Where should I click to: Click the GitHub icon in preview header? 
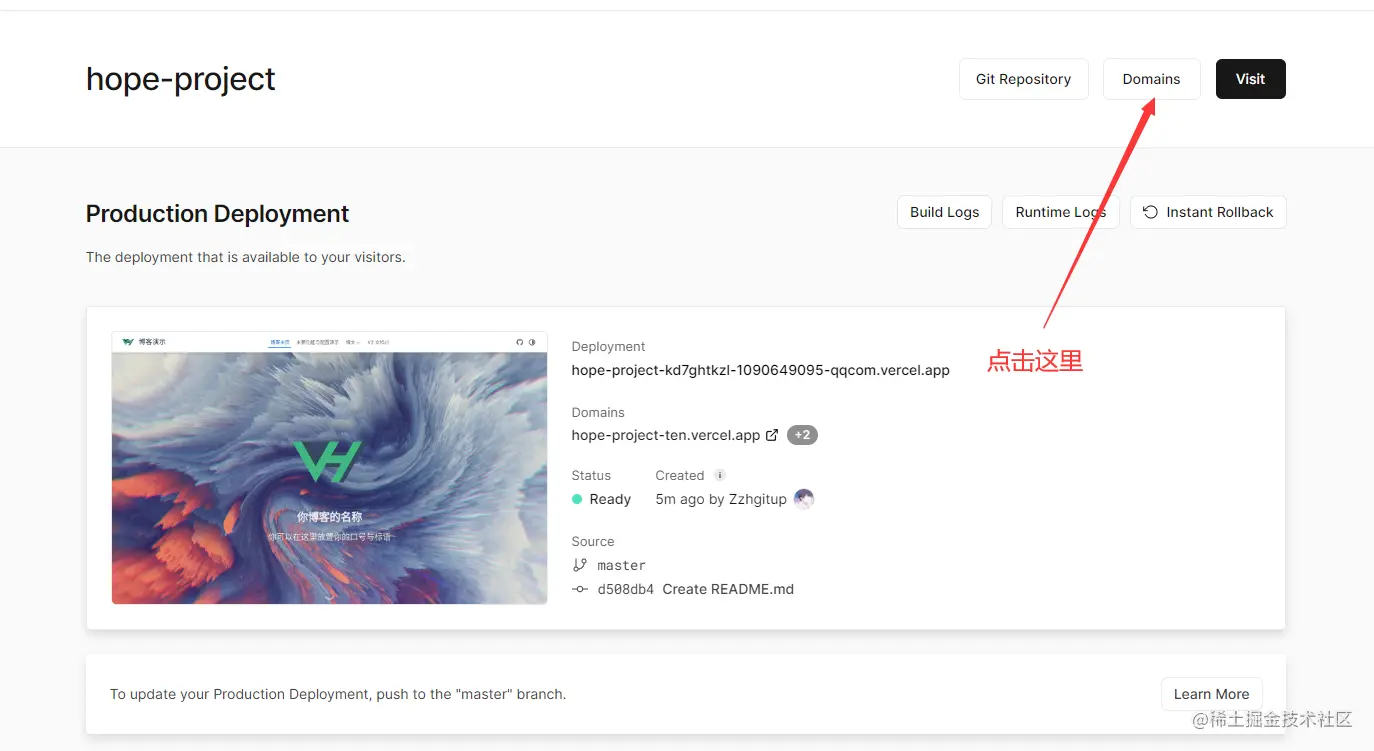click(520, 342)
